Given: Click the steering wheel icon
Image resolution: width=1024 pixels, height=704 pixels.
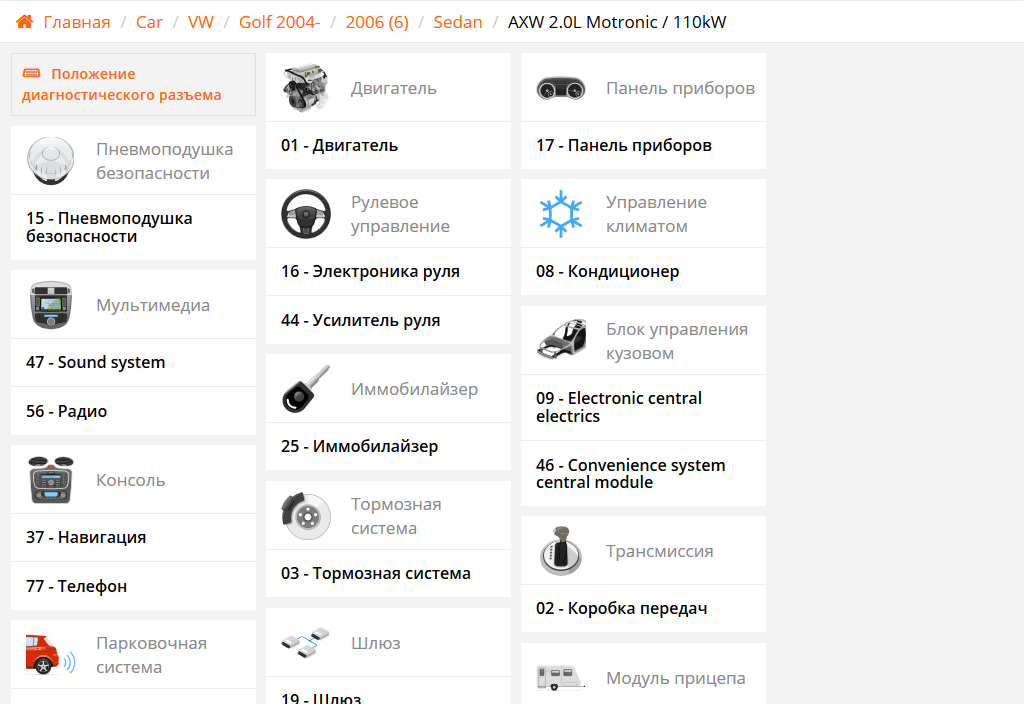Looking at the screenshot, I should click(x=306, y=214).
